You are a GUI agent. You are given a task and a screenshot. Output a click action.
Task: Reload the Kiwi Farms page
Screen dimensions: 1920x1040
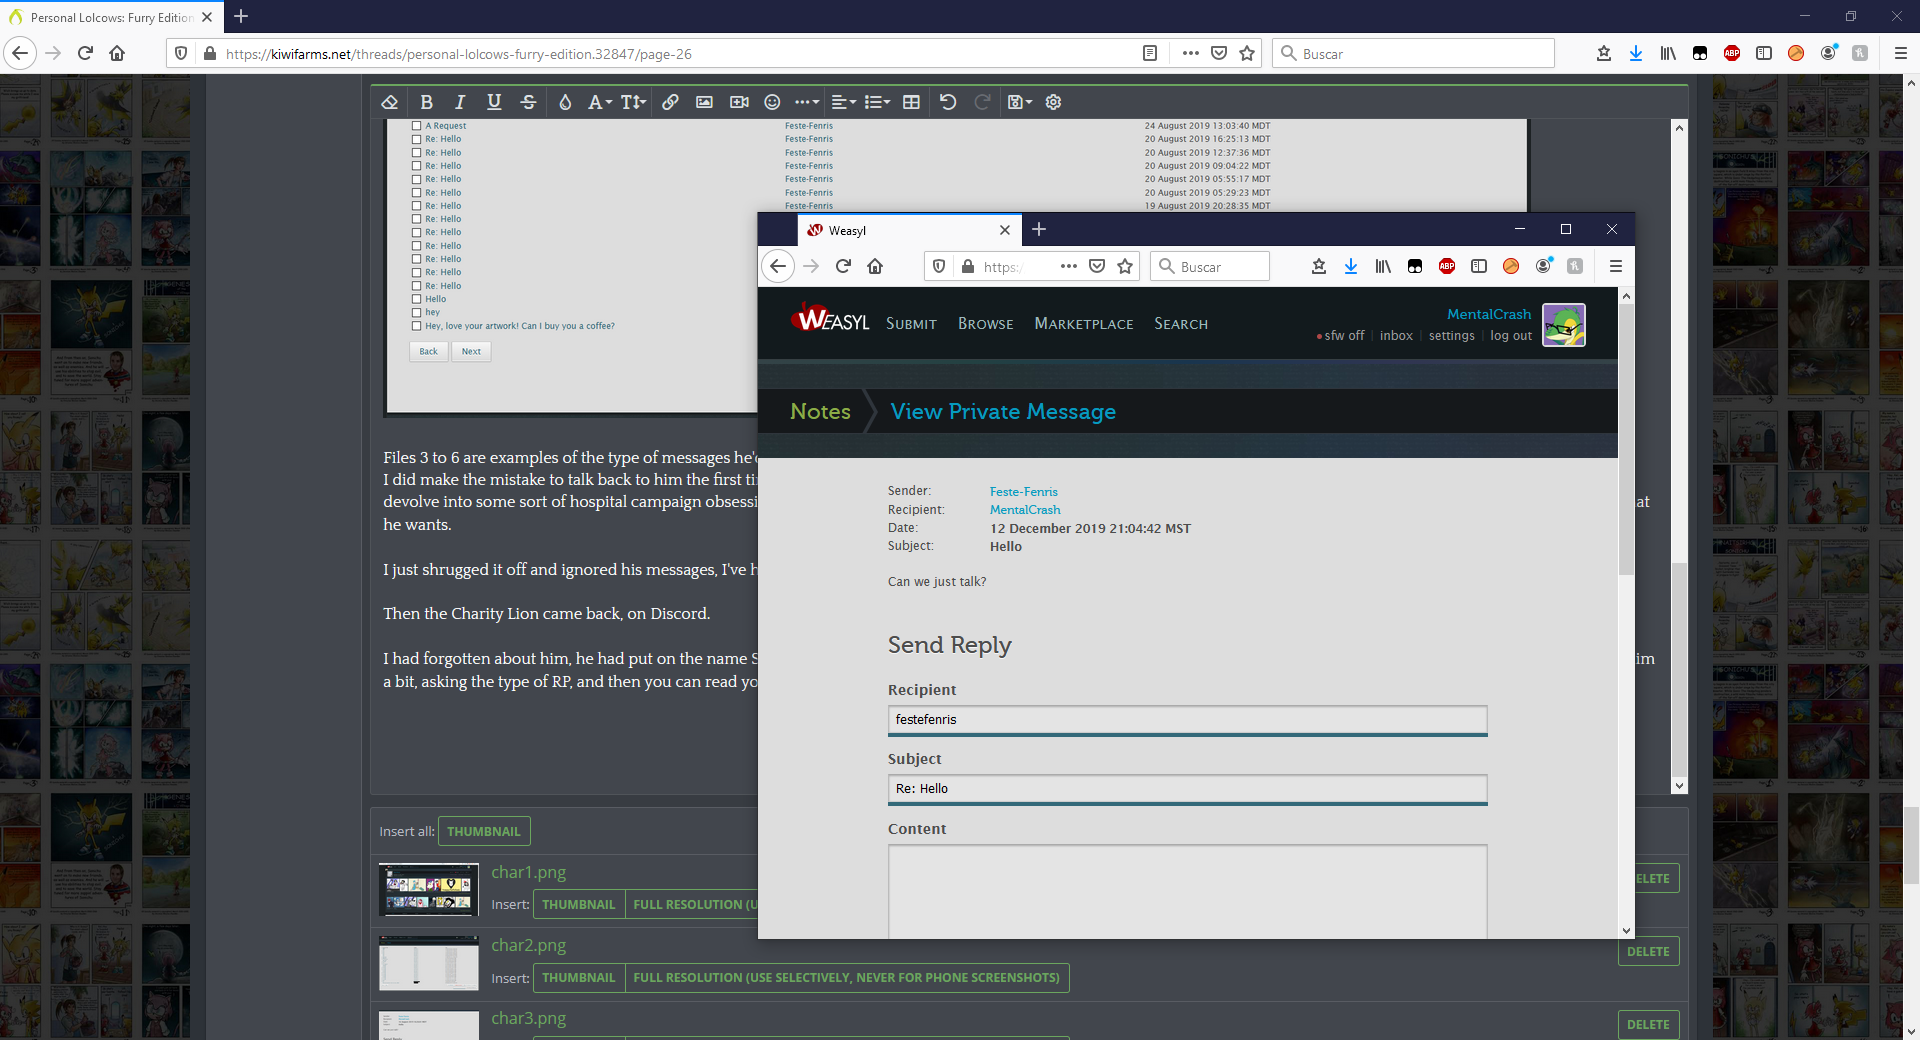[85, 53]
